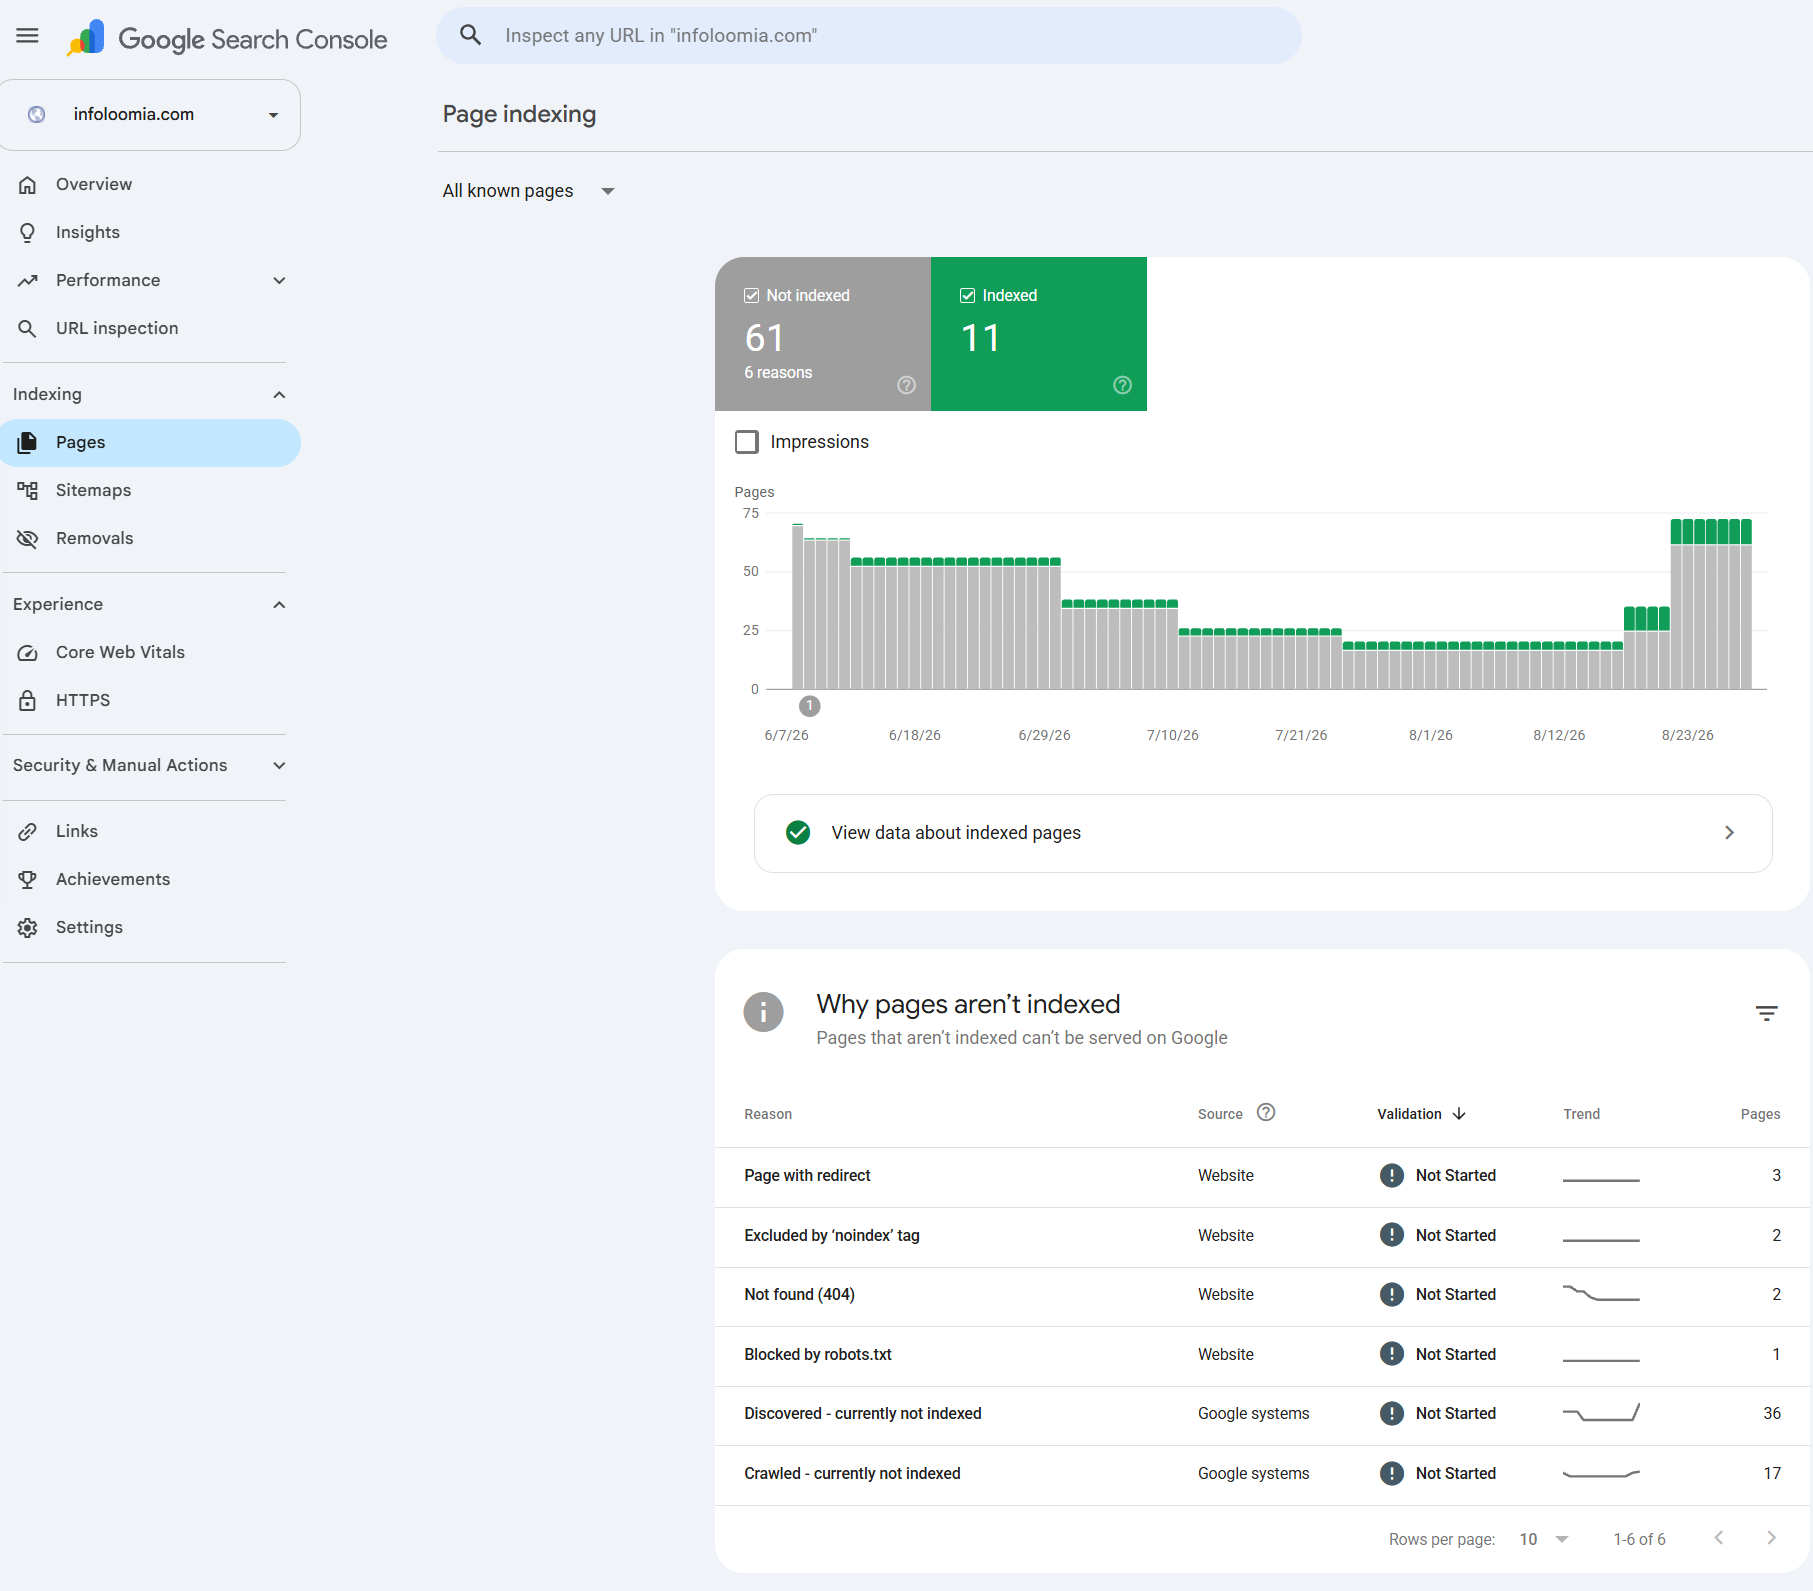The height and width of the screenshot is (1591, 1813).
Task: Click the Performance trend arrow icon
Action: coord(28,280)
